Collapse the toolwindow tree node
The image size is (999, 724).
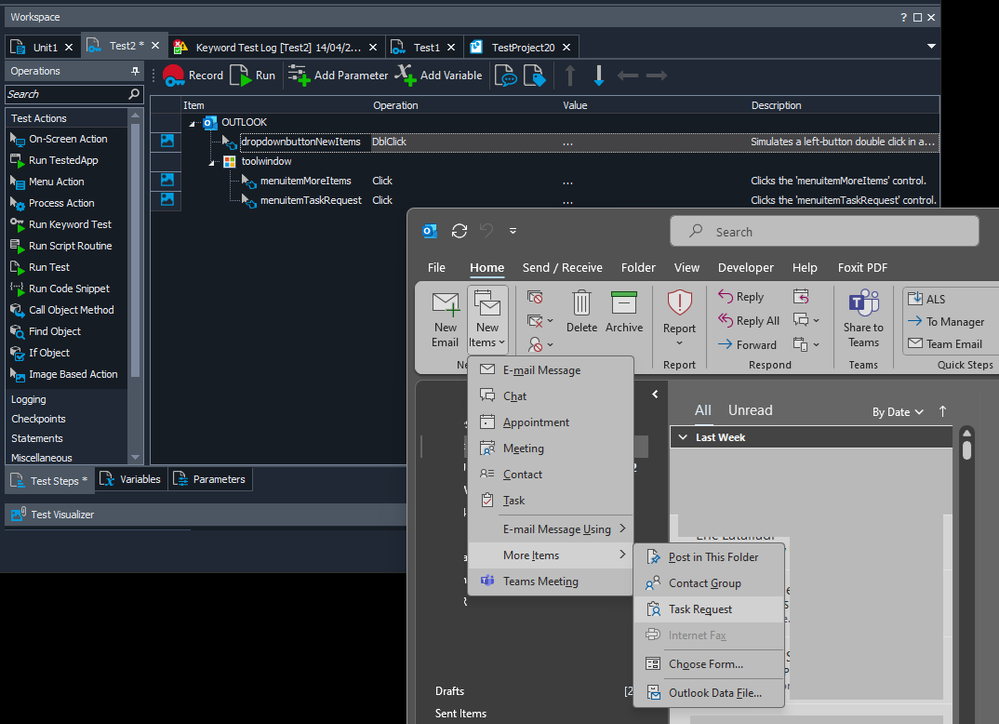coord(212,163)
